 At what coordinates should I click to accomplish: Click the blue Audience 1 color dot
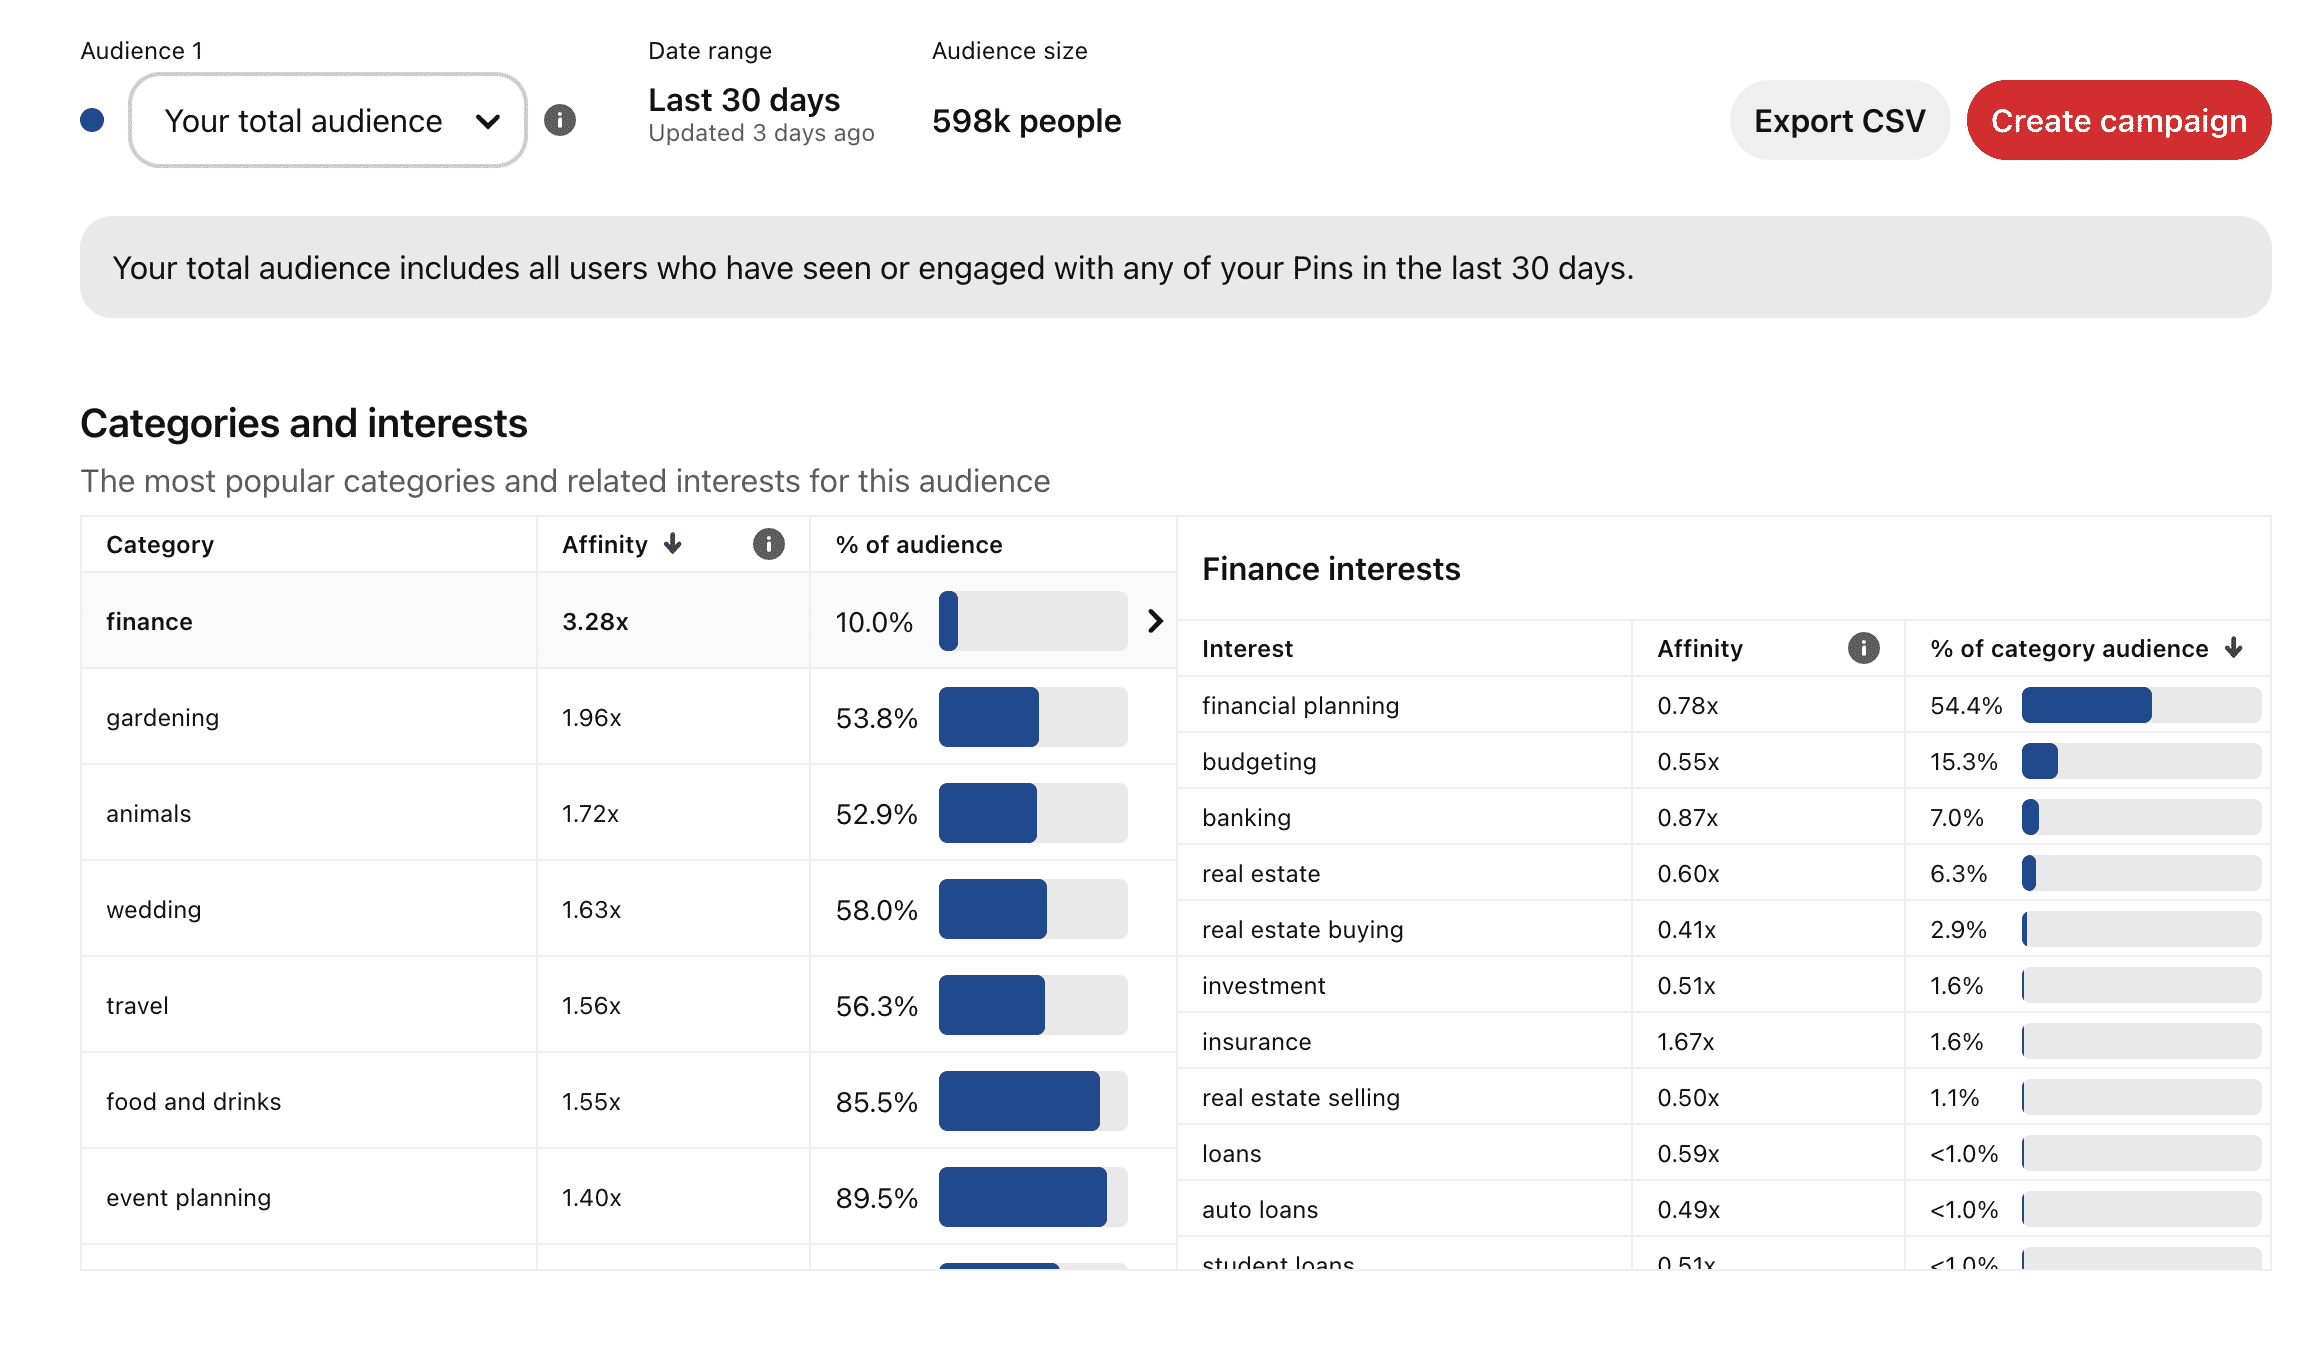(x=92, y=120)
